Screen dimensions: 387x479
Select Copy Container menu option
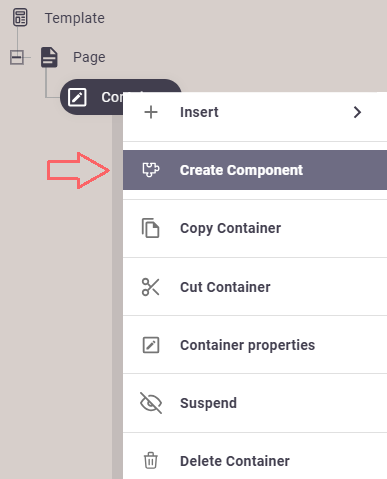coord(255,228)
